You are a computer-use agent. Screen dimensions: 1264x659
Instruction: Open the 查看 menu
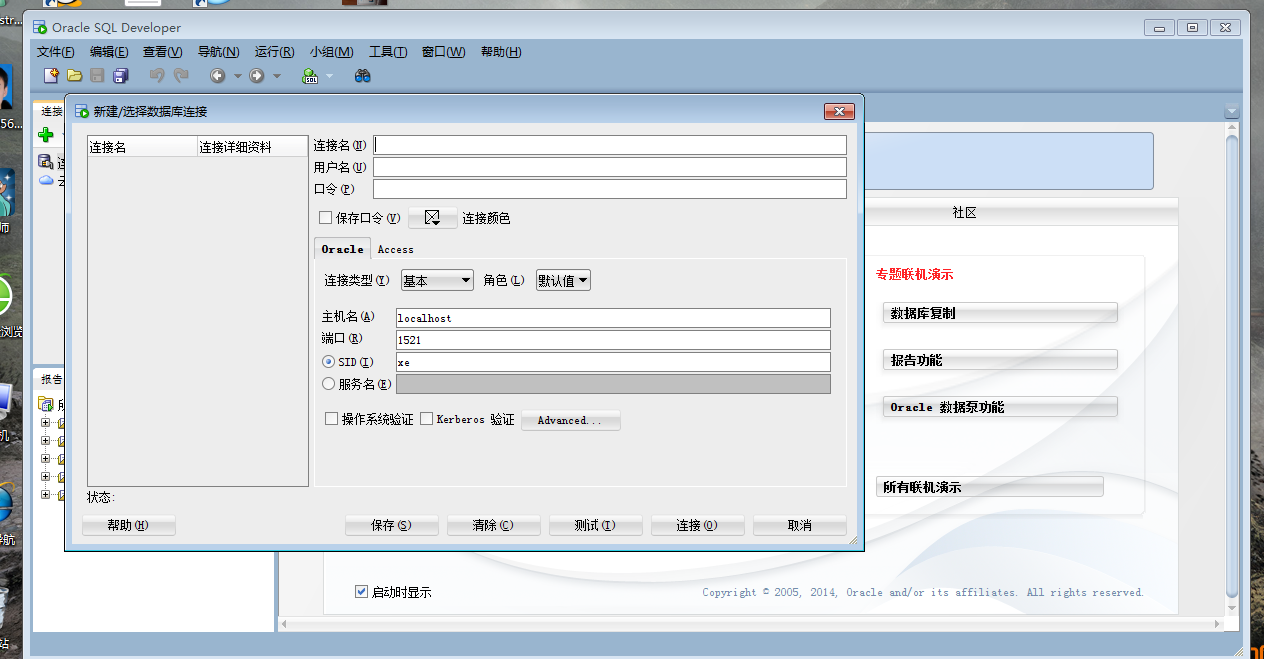163,52
